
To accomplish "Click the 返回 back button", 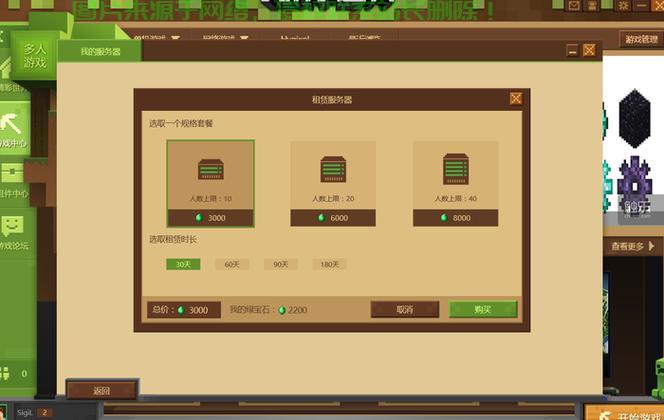I will [102, 390].
